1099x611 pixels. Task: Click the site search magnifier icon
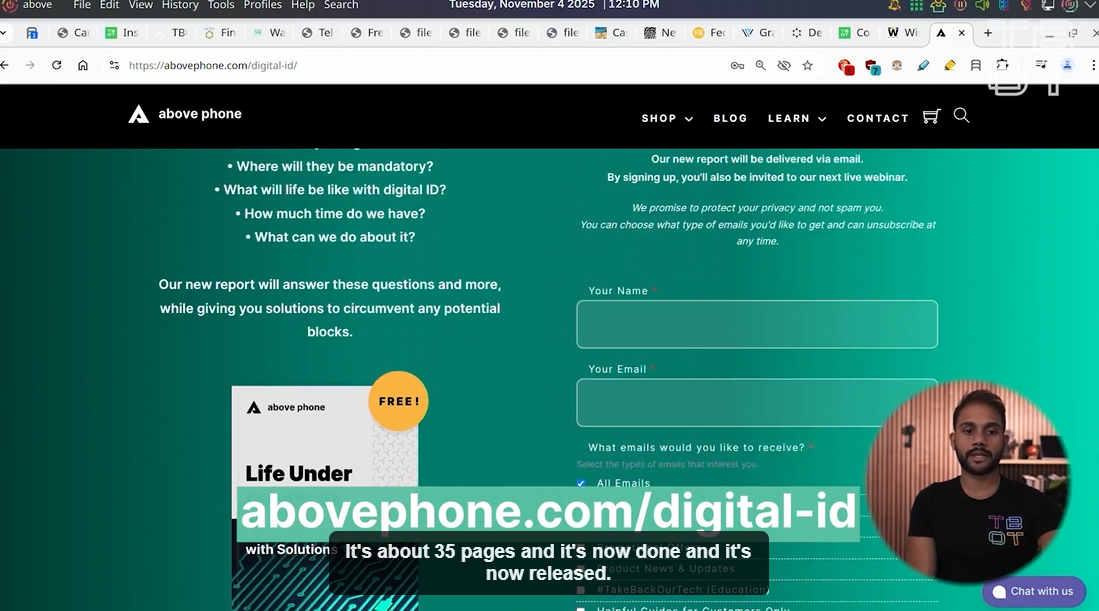pyautogui.click(x=961, y=116)
